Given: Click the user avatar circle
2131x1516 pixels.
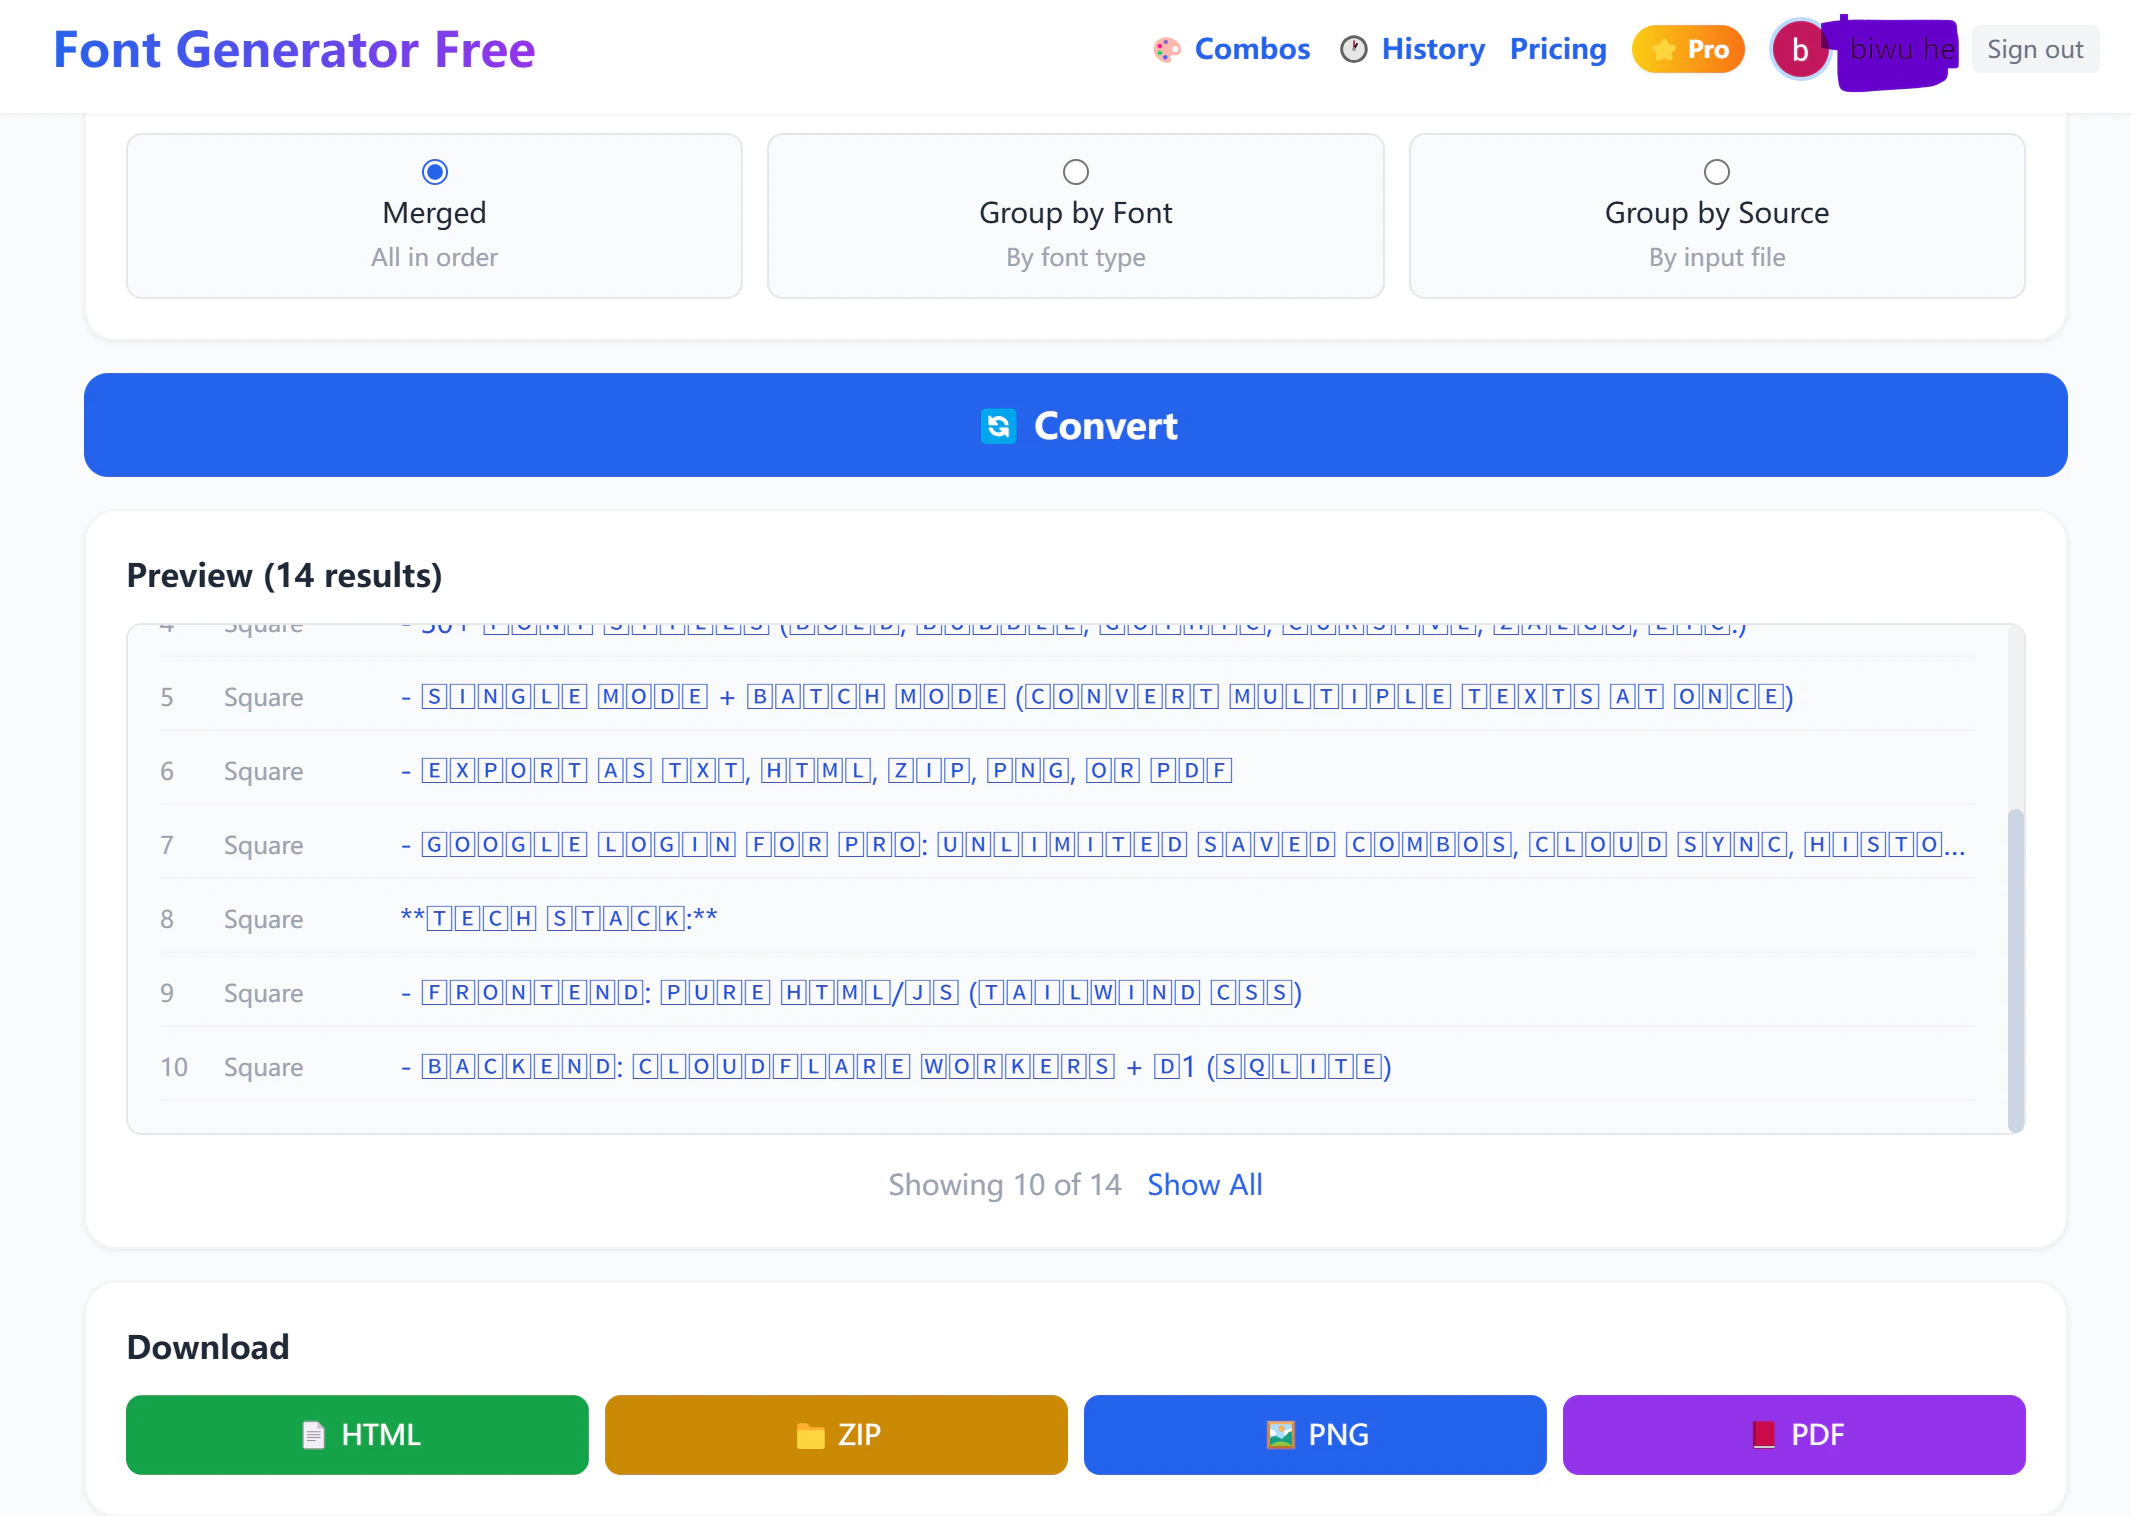Looking at the screenshot, I should [x=1799, y=50].
